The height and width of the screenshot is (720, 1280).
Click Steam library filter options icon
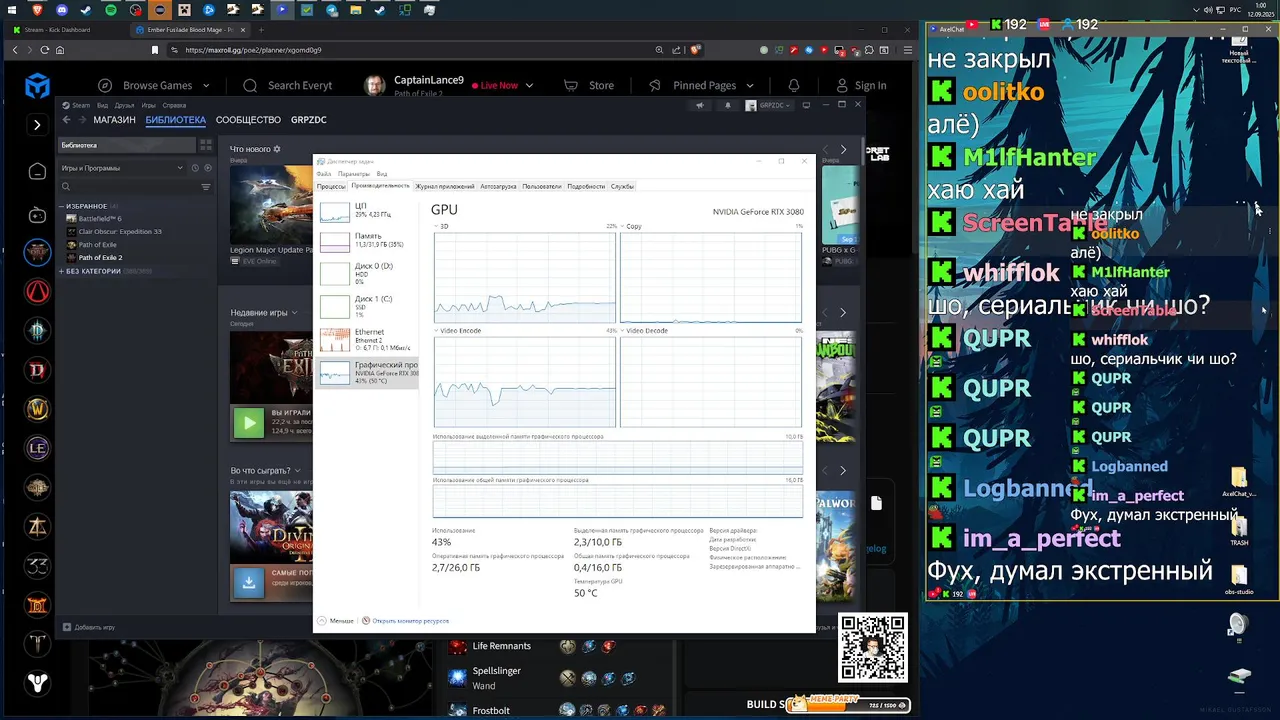pos(206,187)
